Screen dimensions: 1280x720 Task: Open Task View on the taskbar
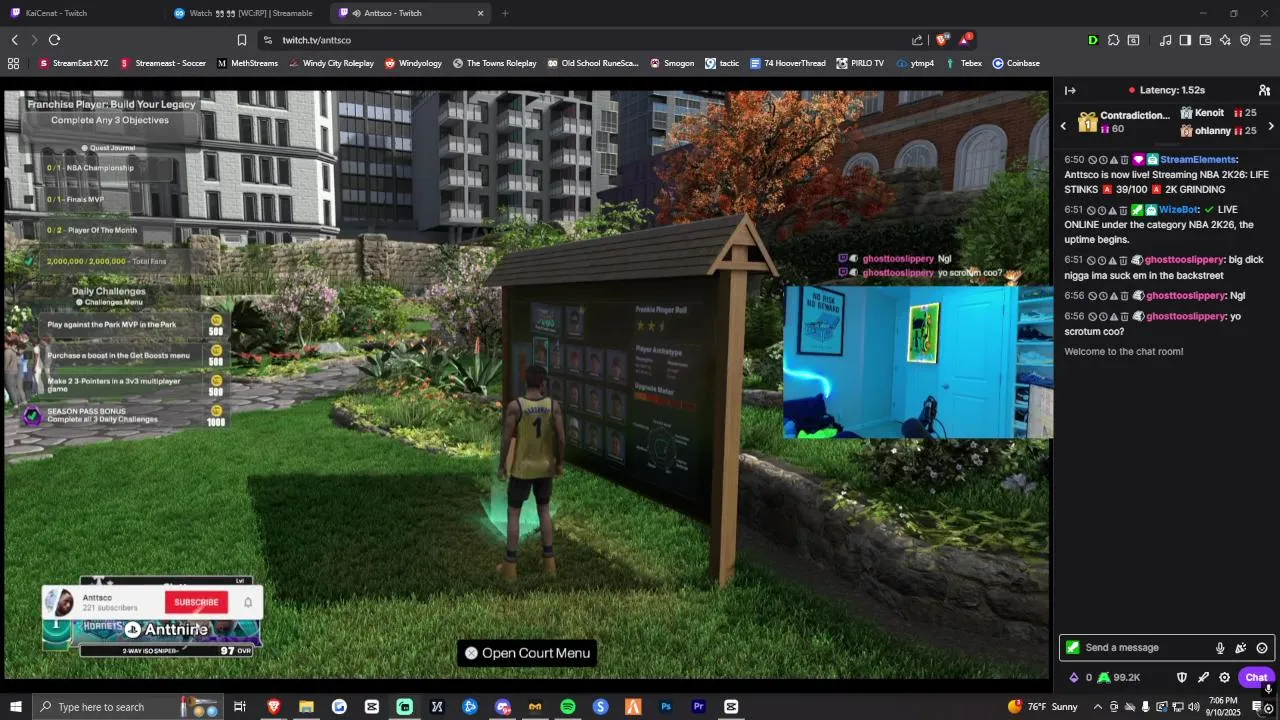tap(240, 707)
